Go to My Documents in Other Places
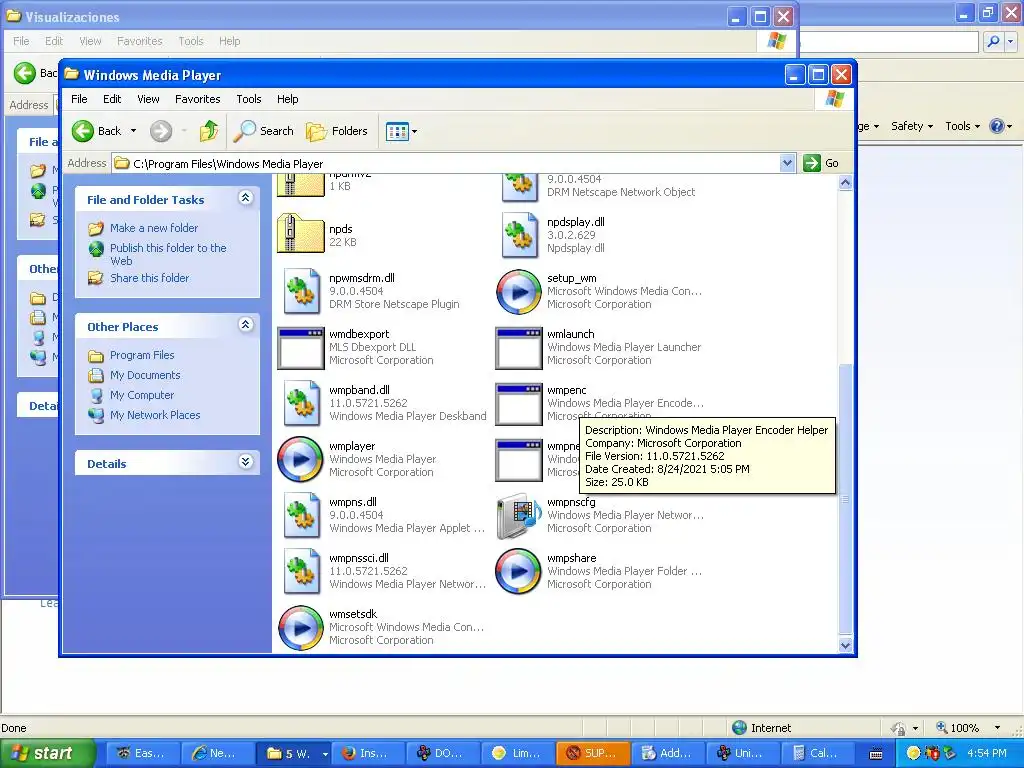This screenshot has height=768, width=1024. [145, 376]
